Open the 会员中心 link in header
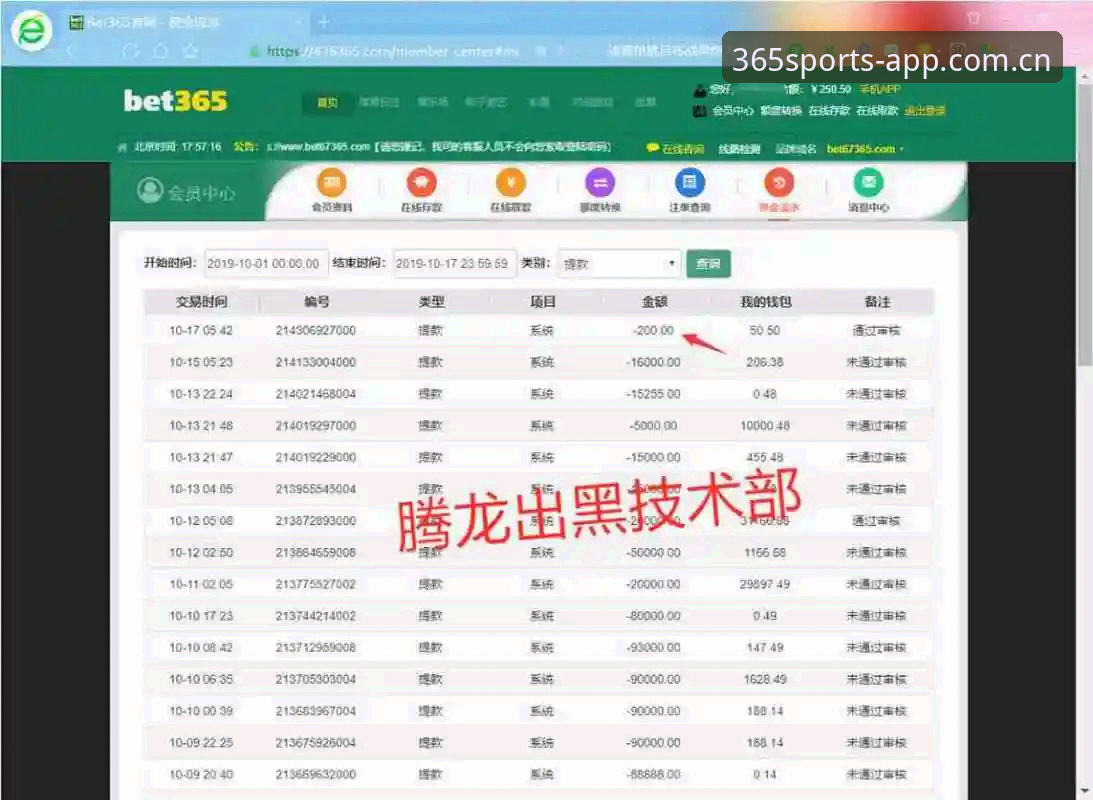1093x800 pixels. [733, 111]
